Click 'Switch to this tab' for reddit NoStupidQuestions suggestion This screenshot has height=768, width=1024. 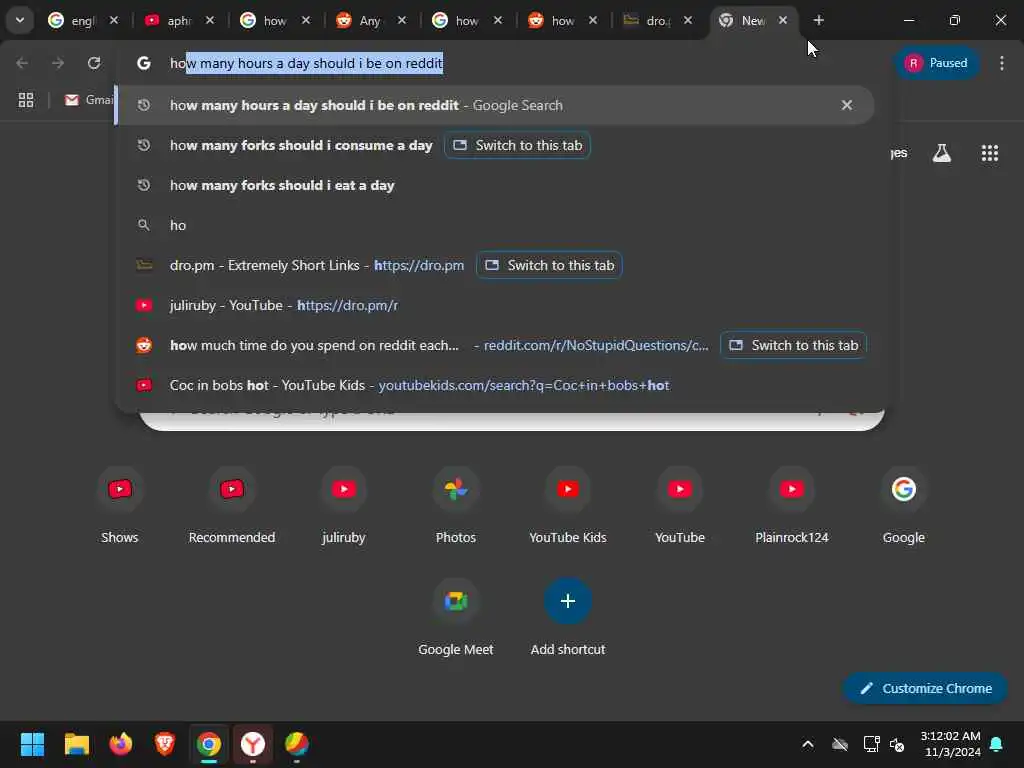point(793,345)
